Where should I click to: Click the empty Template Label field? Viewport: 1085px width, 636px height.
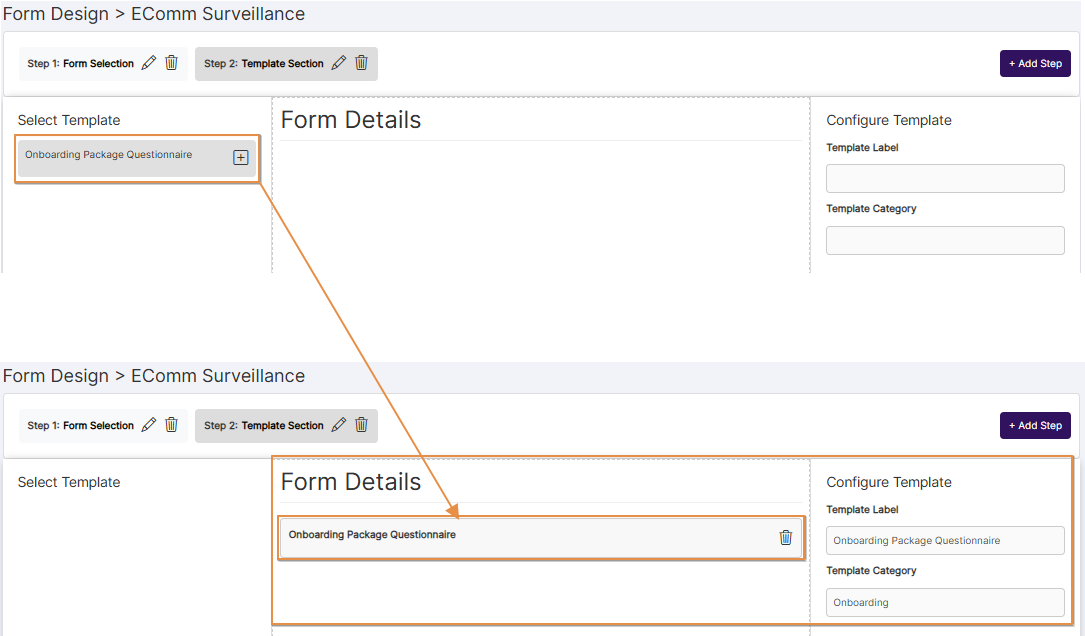944,178
